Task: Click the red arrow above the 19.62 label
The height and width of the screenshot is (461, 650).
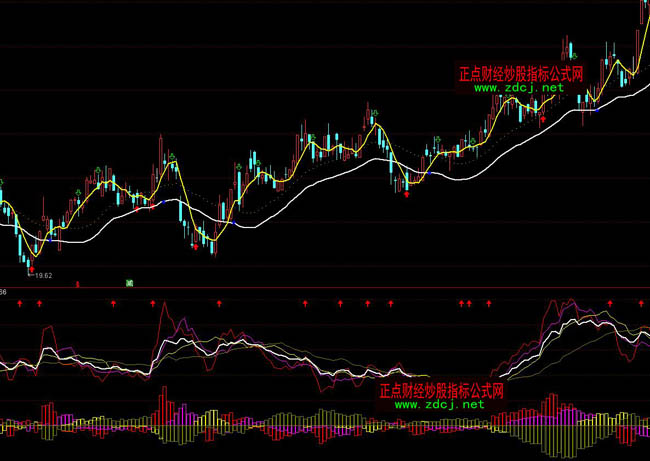Action: [32, 269]
